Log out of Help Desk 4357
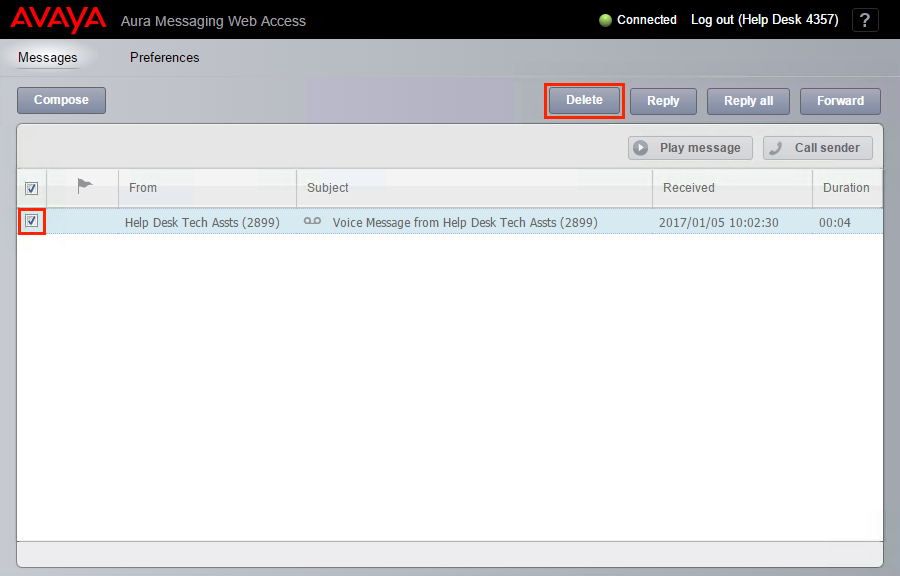The image size is (900, 576). [x=764, y=20]
